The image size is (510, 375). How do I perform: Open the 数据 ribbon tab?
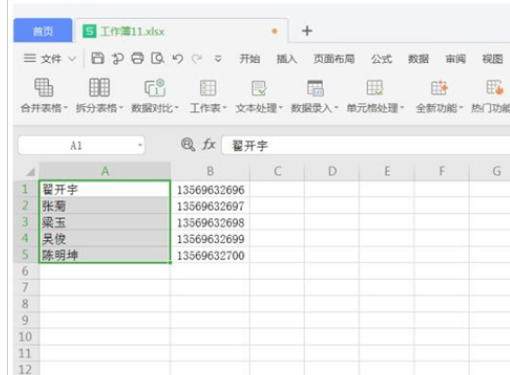(x=418, y=59)
